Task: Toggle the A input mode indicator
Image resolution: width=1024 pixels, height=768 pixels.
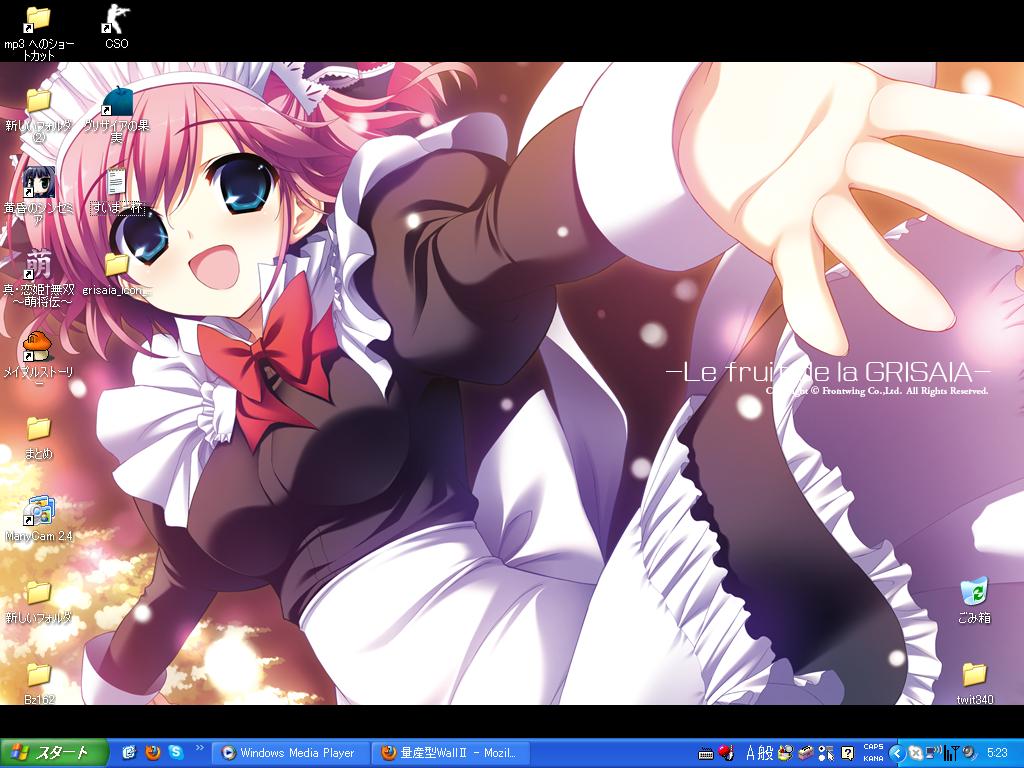Action: (750, 753)
